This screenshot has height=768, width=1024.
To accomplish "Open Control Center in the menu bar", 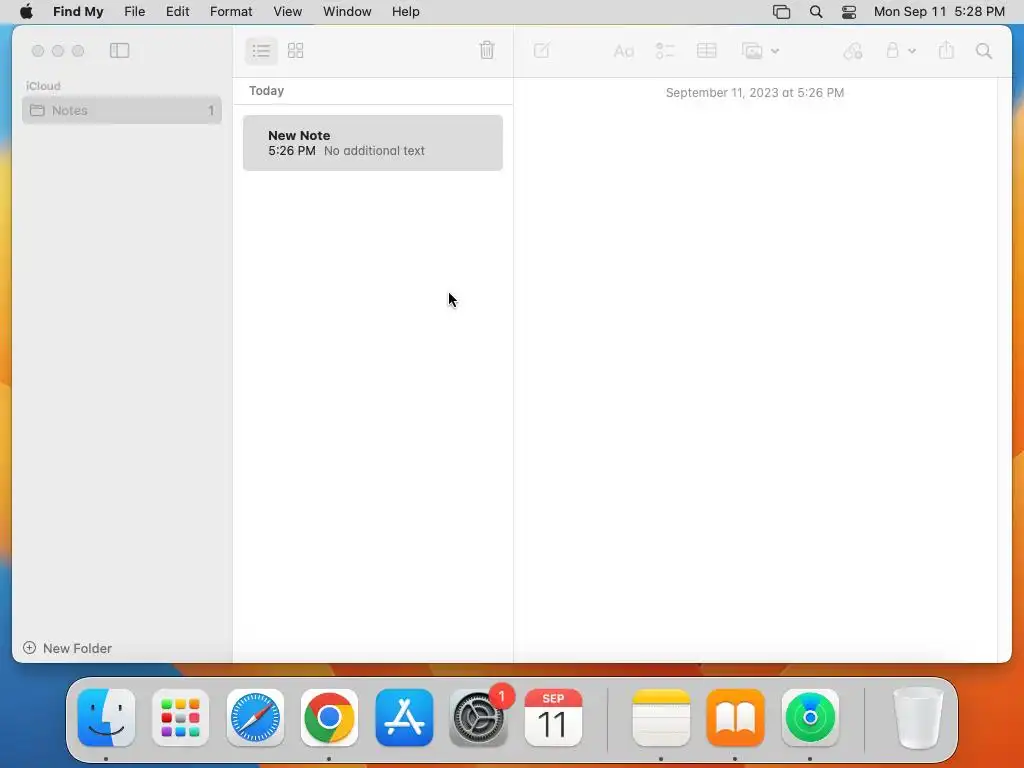I will (849, 12).
